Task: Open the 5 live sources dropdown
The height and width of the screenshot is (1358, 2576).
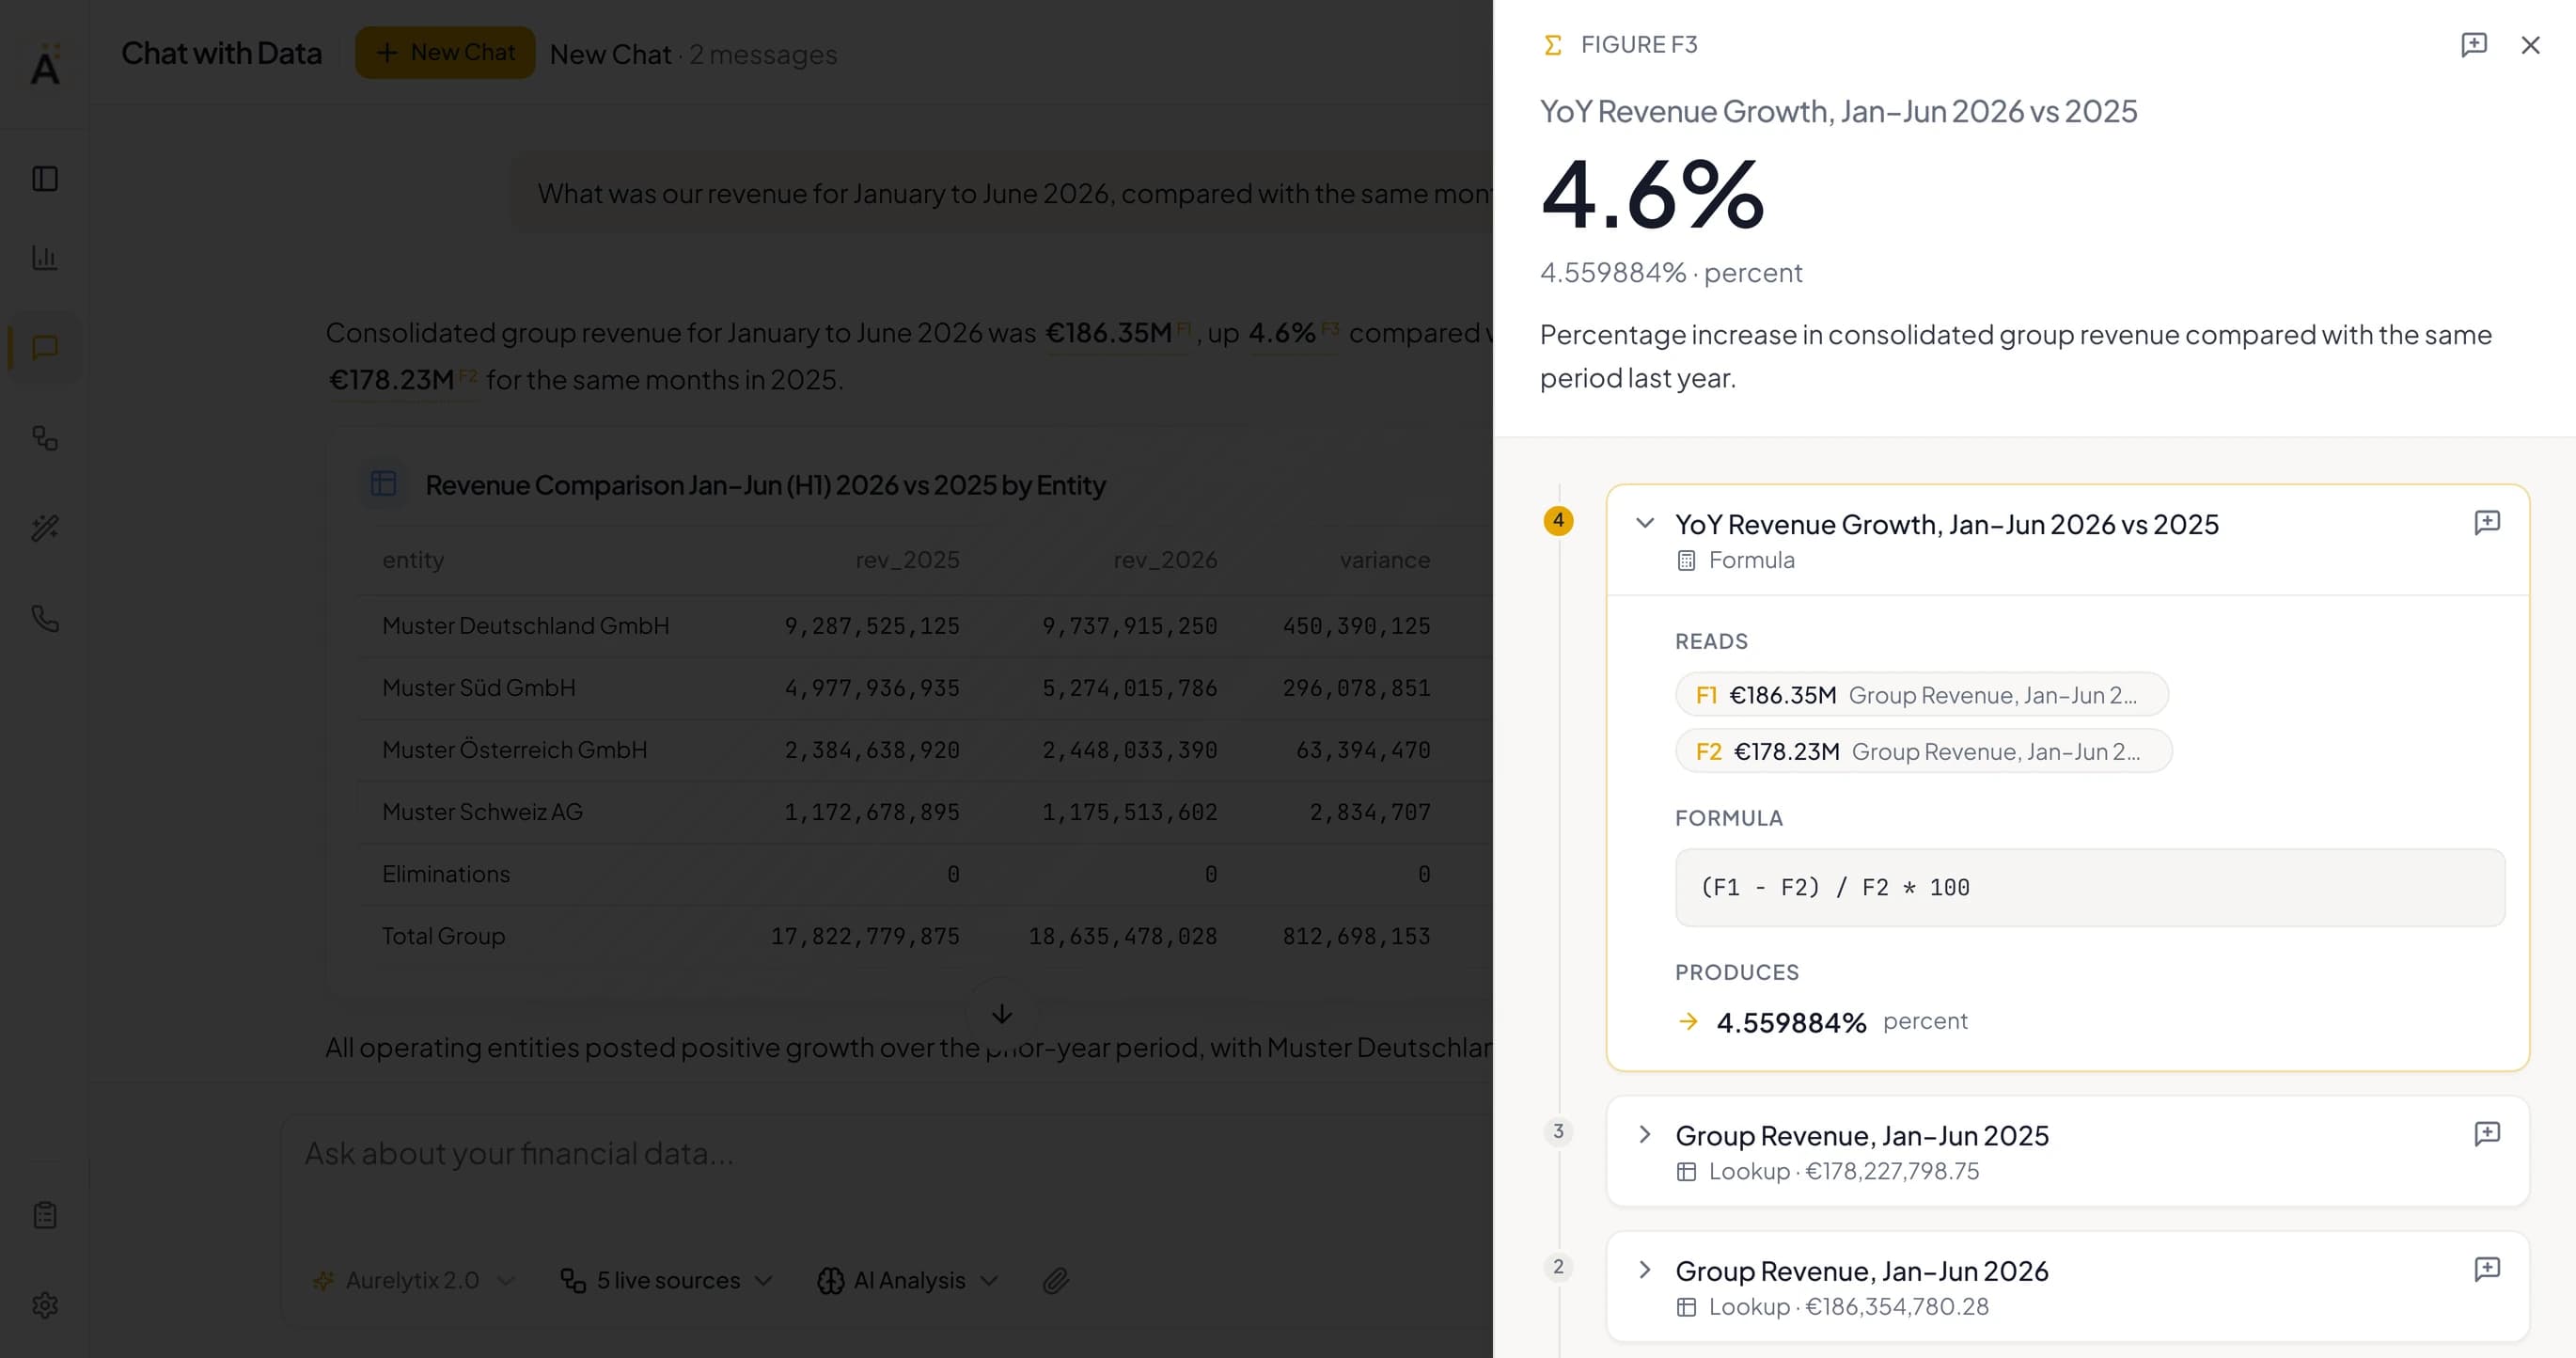Action: point(667,1280)
